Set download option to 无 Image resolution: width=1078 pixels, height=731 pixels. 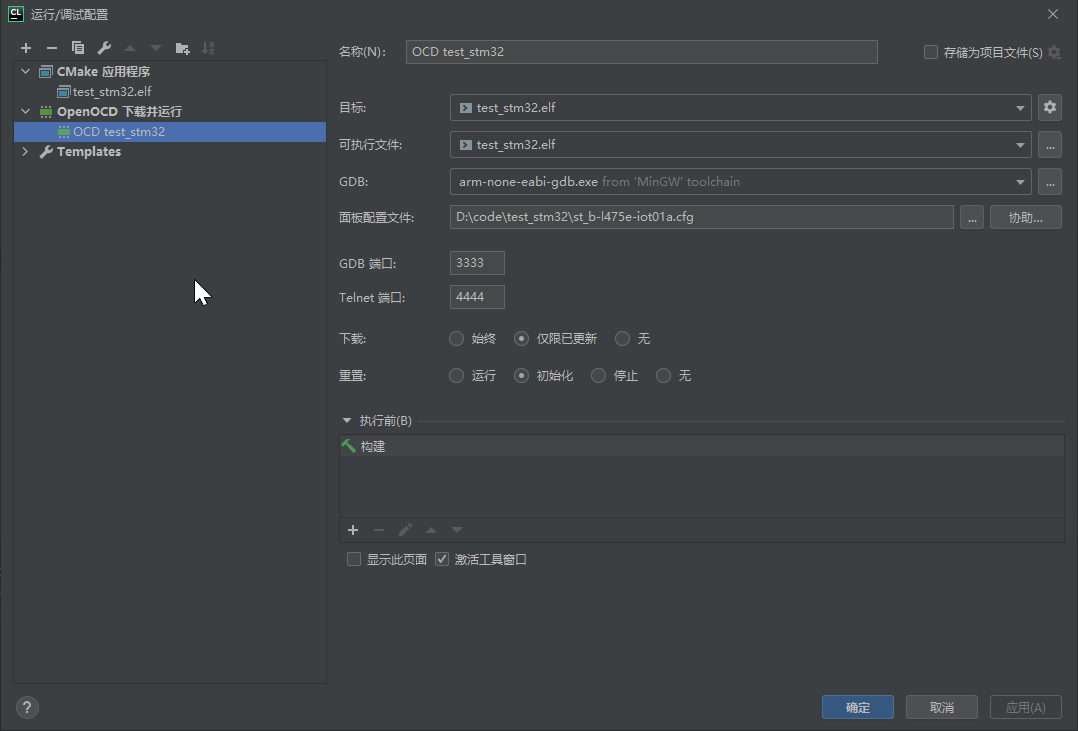tap(622, 338)
